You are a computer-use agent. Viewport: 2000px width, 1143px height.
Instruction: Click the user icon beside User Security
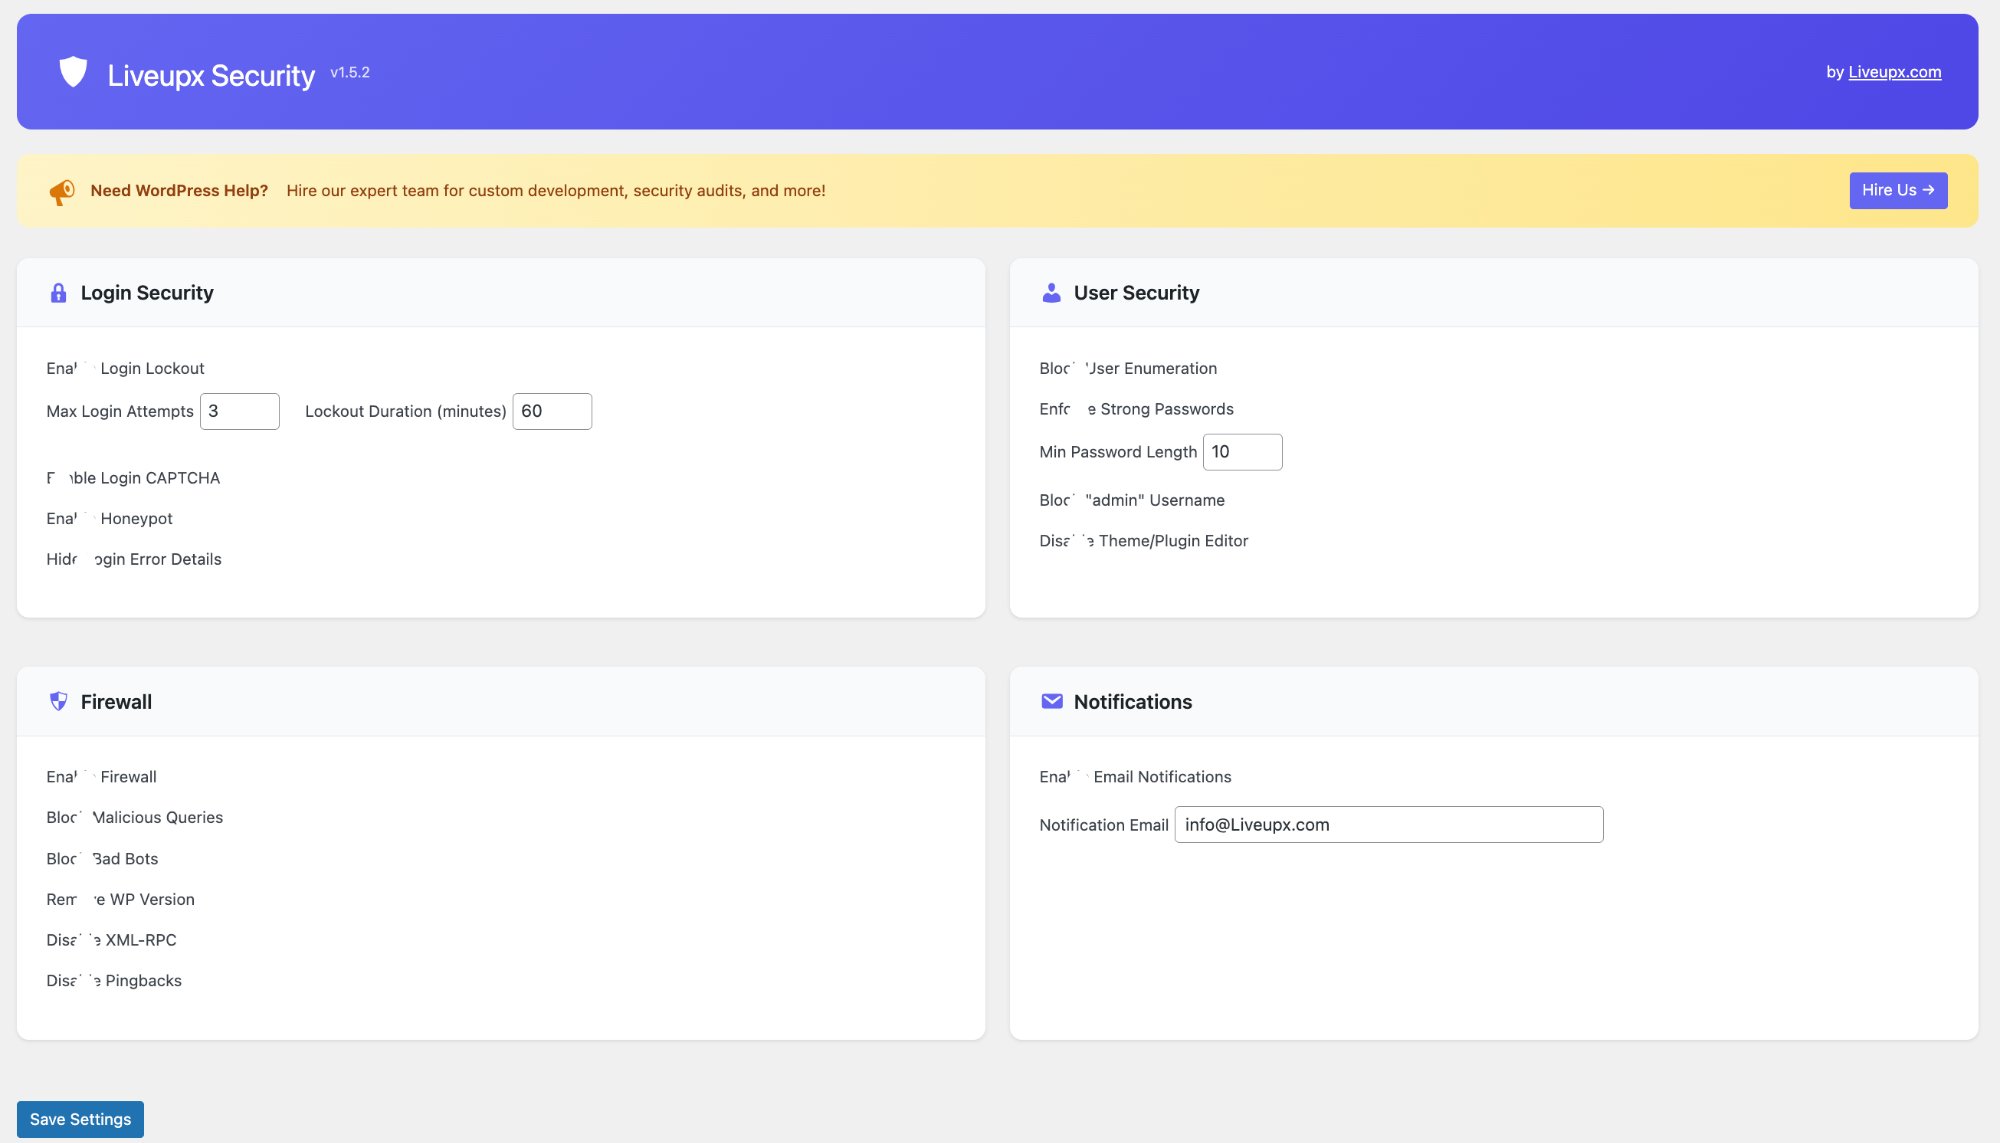[x=1051, y=292]
